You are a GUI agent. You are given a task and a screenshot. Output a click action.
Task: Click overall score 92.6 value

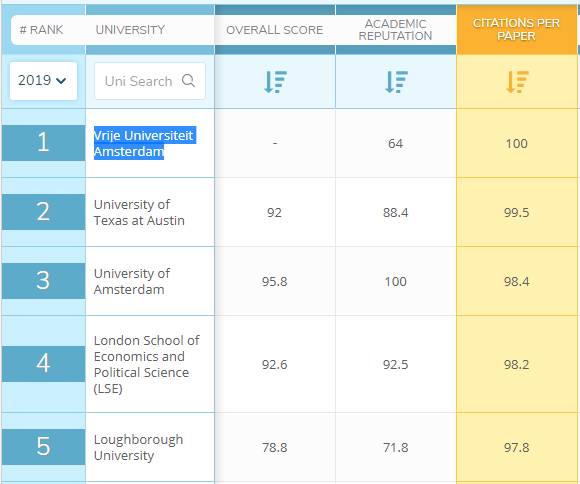[274, 364]
